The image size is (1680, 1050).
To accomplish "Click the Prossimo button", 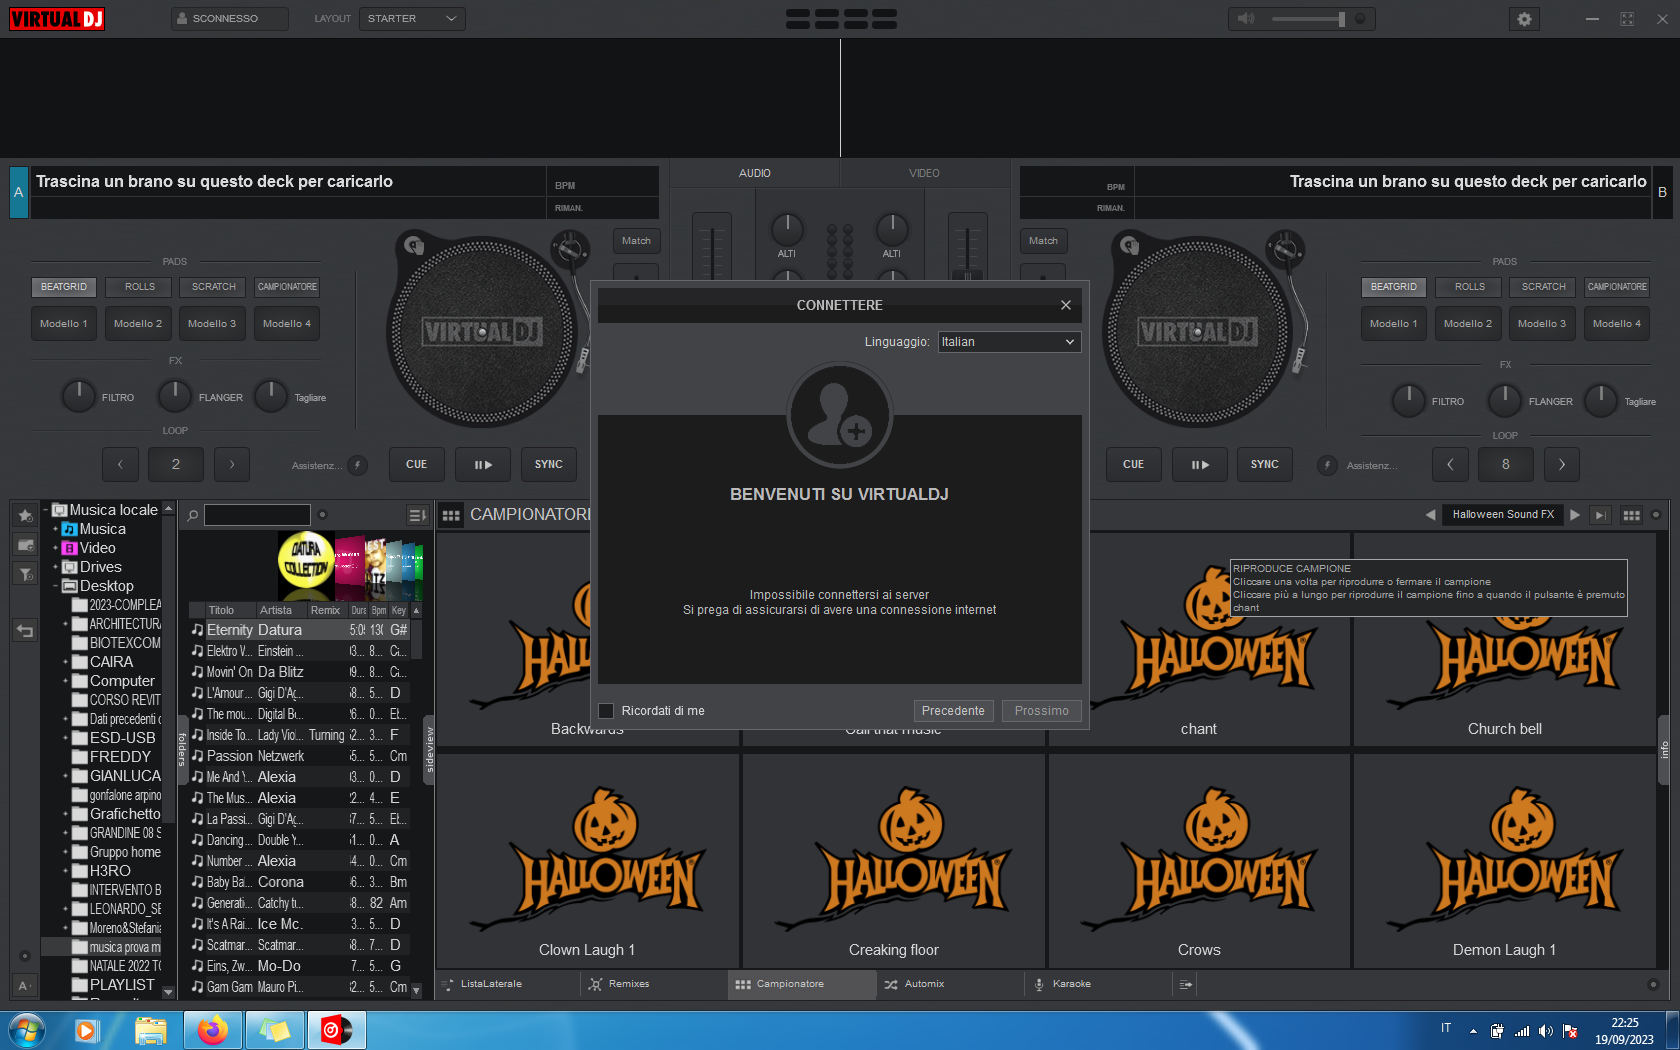I will pos(1042,711).
